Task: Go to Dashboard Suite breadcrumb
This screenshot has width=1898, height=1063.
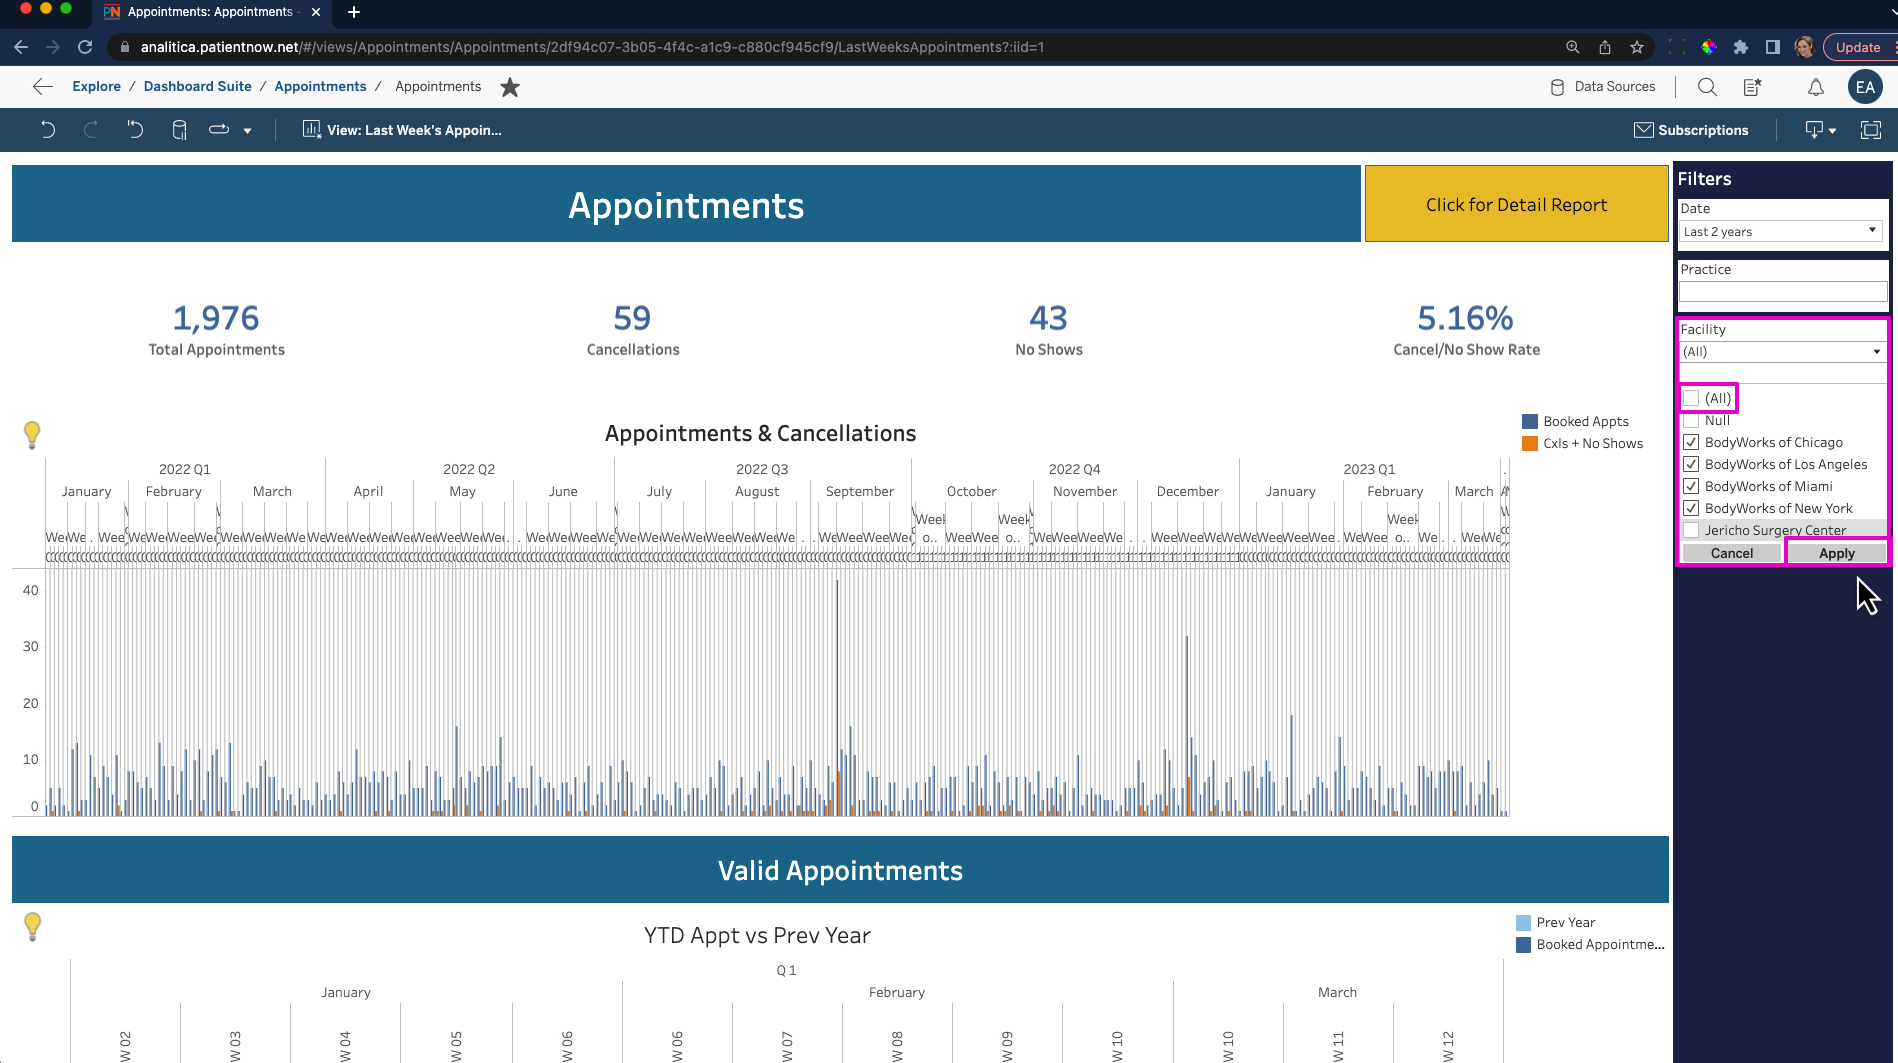Action: point(197,86)
